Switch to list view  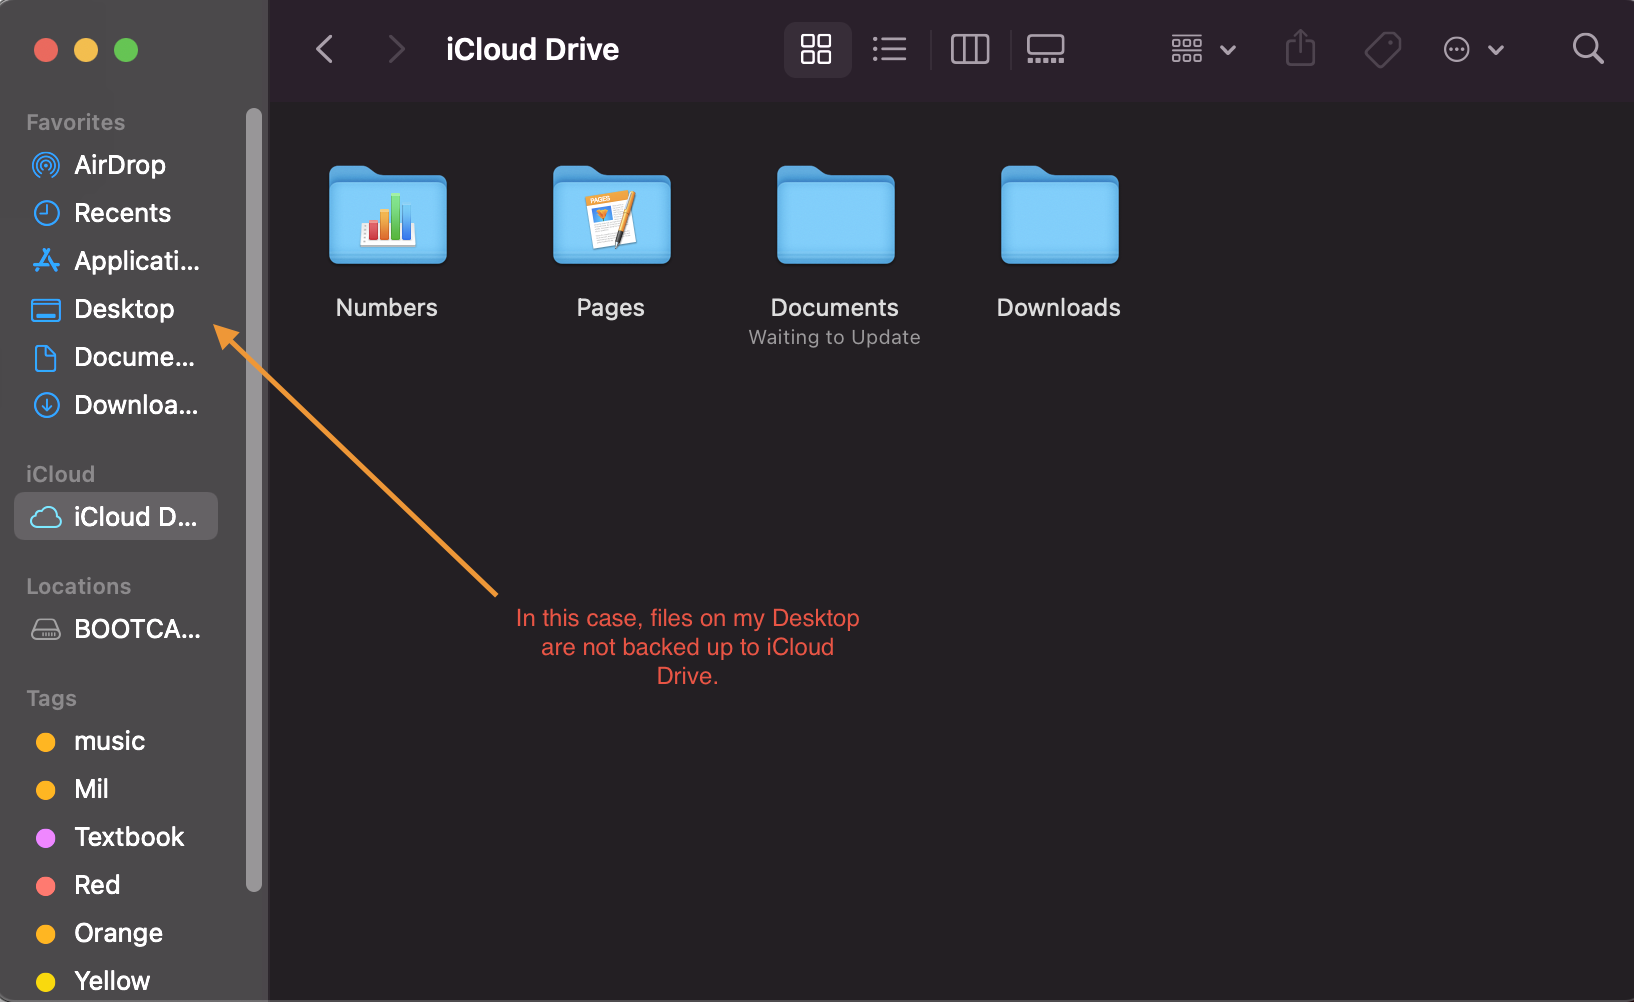click(x=889, y=49)
